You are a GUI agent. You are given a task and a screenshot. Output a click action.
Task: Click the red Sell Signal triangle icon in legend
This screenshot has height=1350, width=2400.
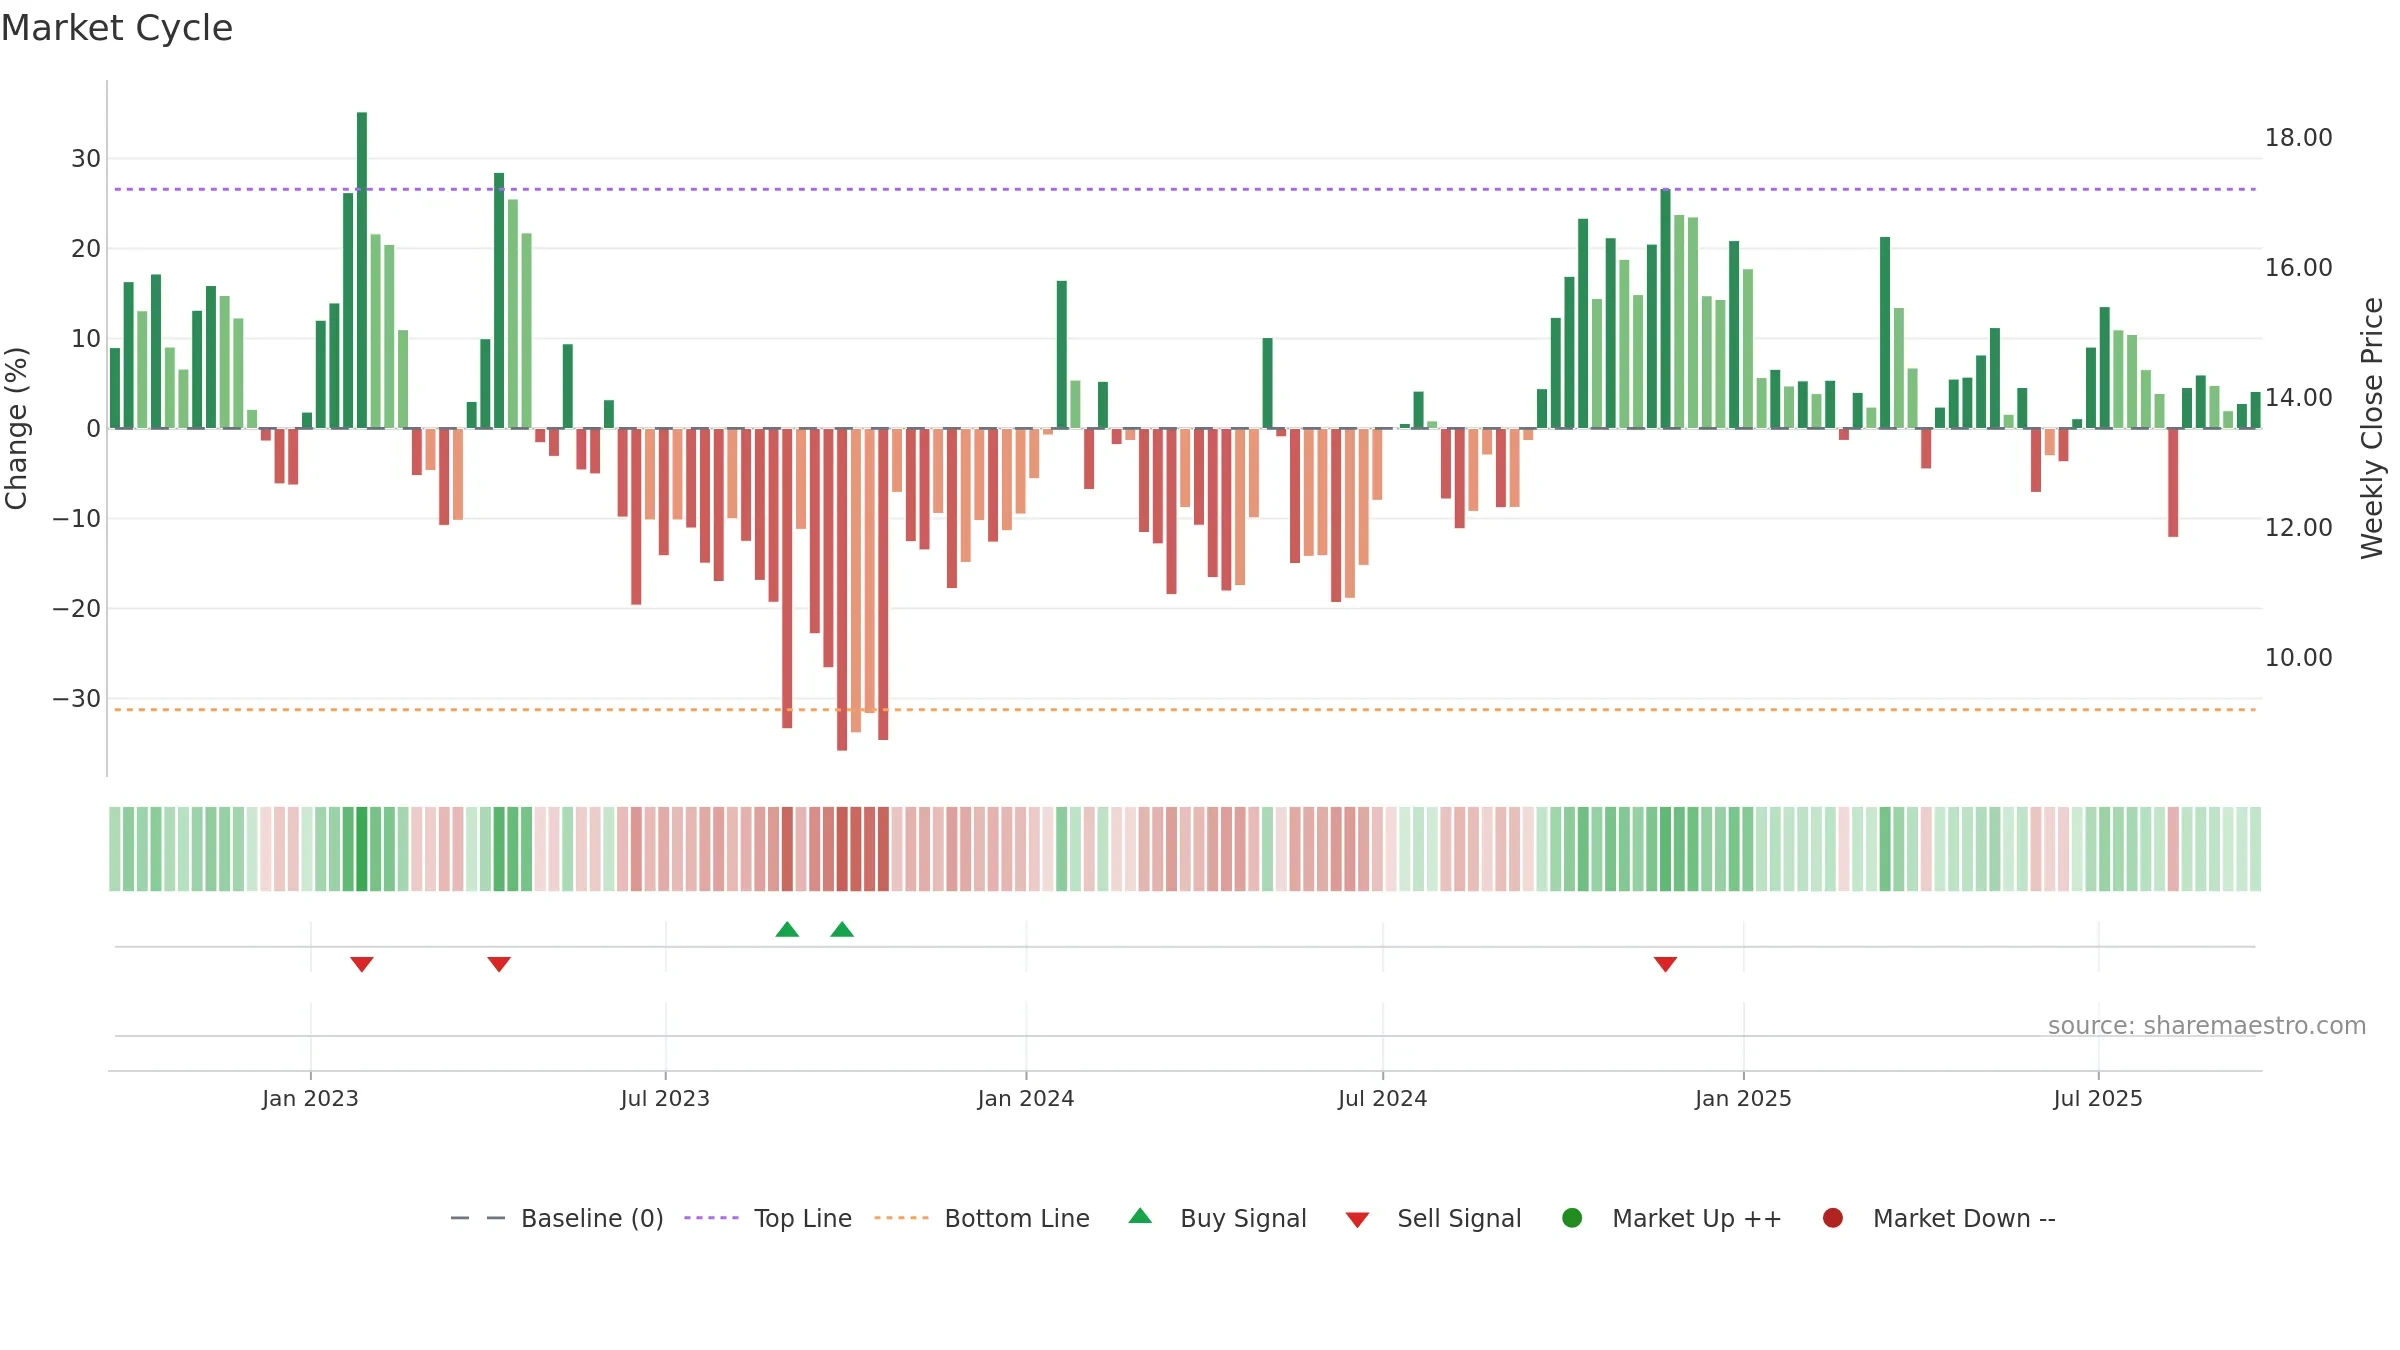coord(1357,1220)
